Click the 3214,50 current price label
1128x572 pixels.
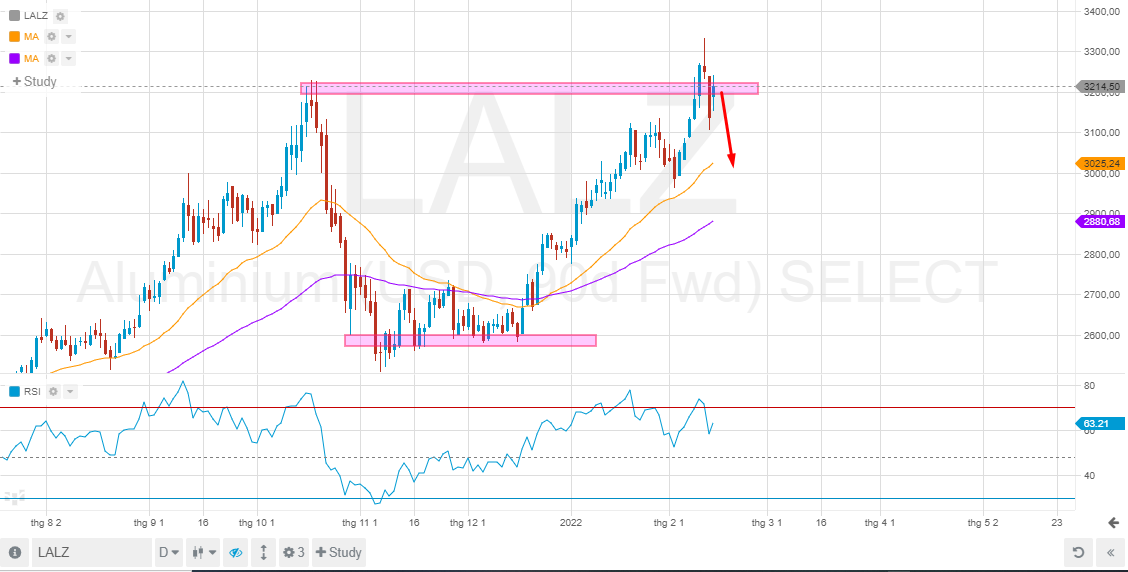[1099, 86]
